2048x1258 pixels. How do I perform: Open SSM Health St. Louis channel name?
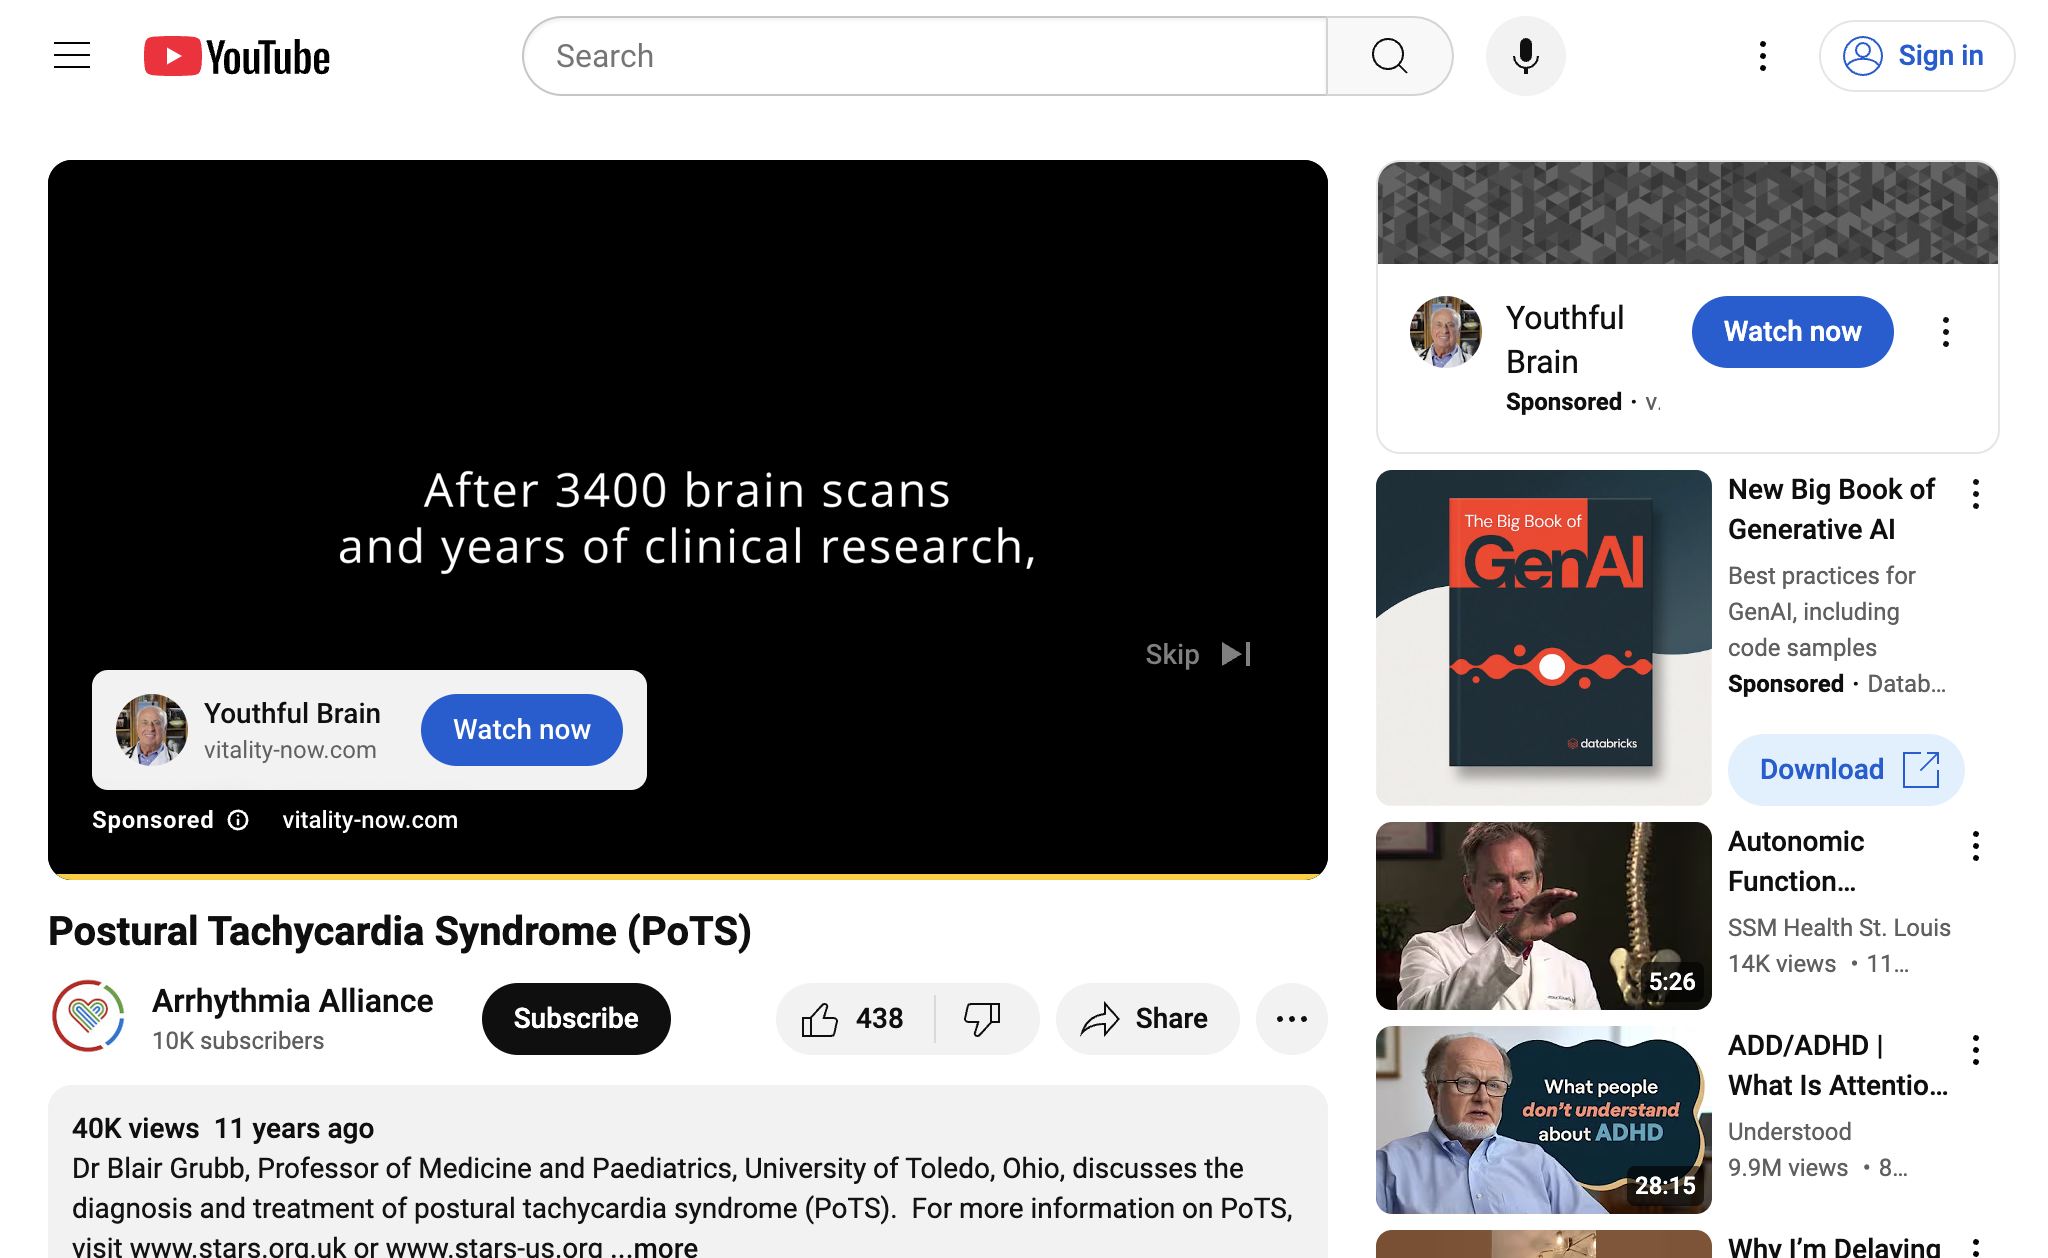click(x=1839, y=928)
